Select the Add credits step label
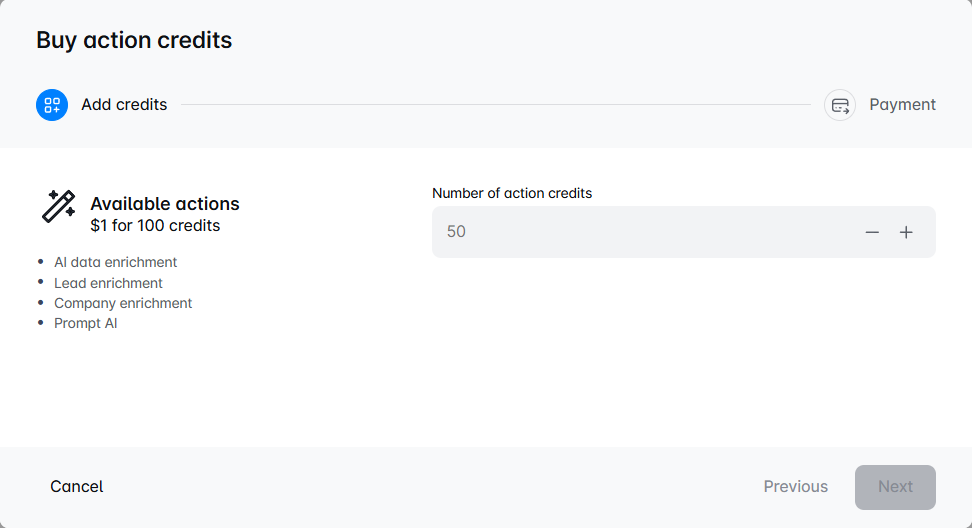The image size is (972, 528). (x=124, y=105)
